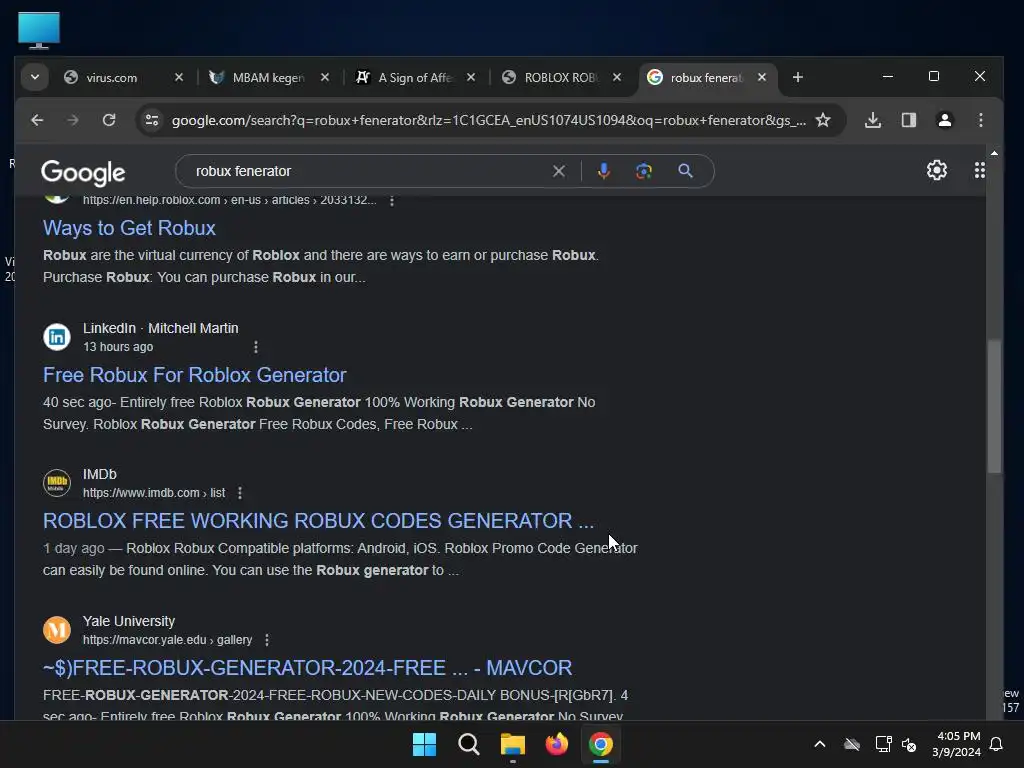The width and height of the screenshot is (1024, 768).
Task: Close the ROBLOX ROBUX tab
Action: [616, 77]
